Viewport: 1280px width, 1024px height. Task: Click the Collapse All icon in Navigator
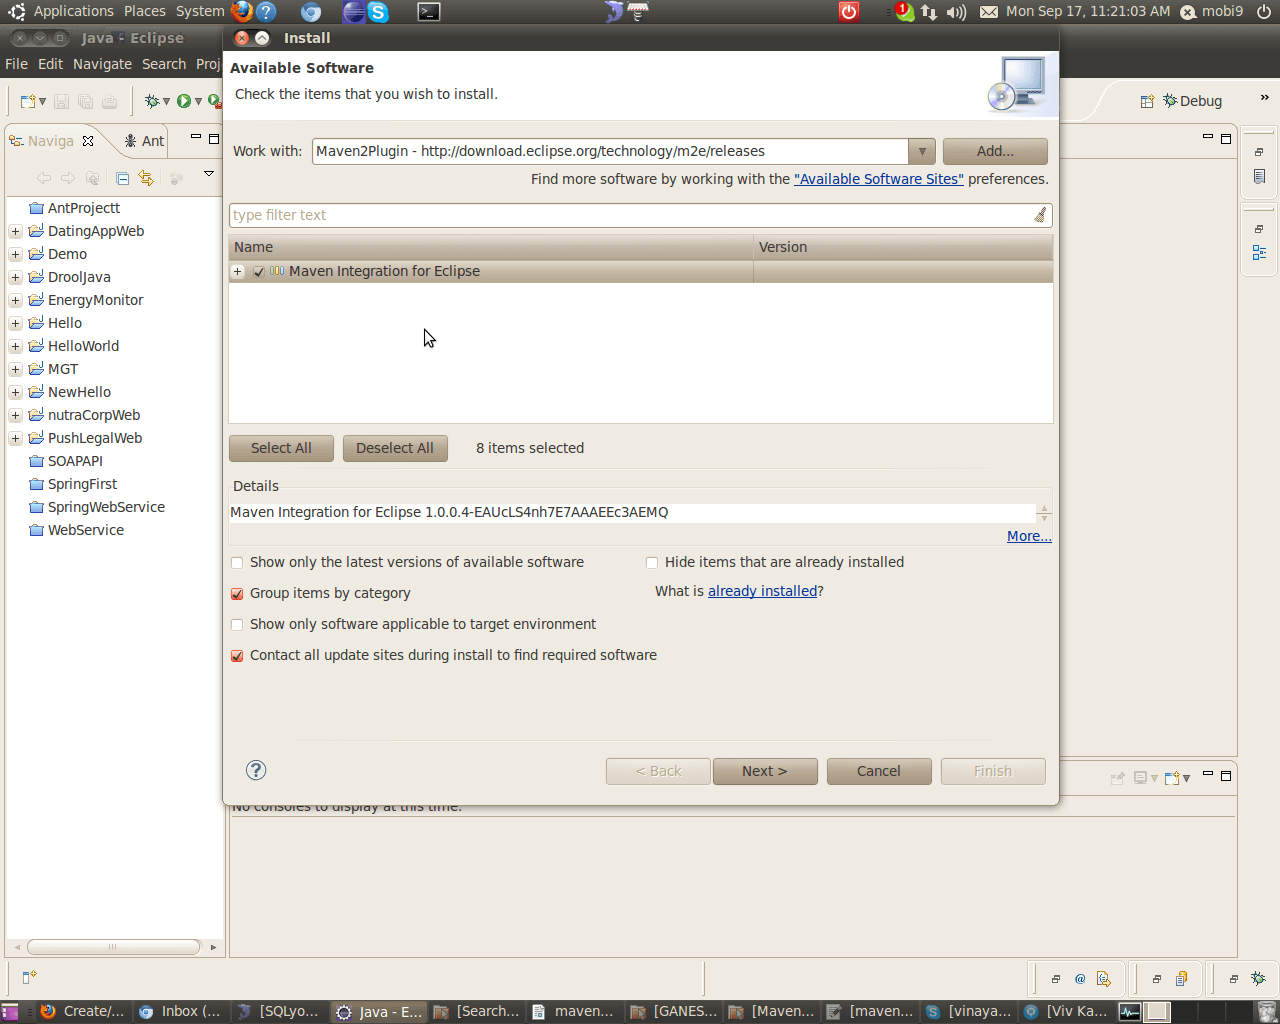point(122,178)
